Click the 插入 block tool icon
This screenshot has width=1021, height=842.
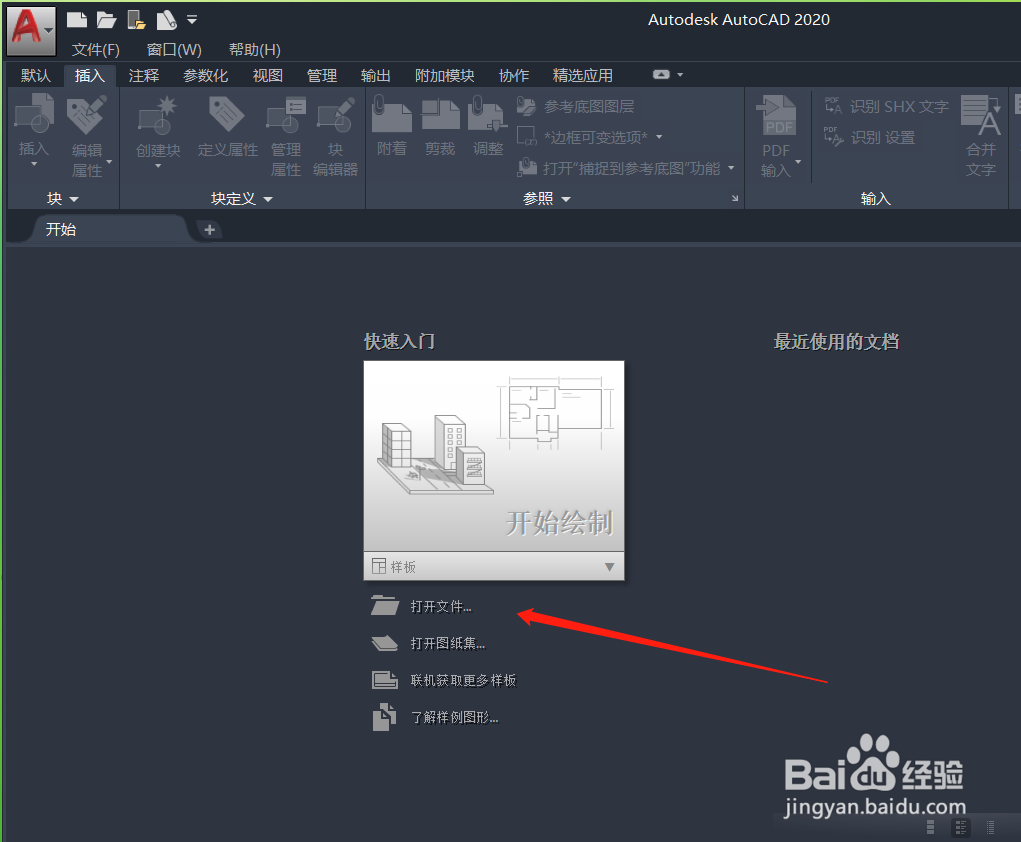34,114
